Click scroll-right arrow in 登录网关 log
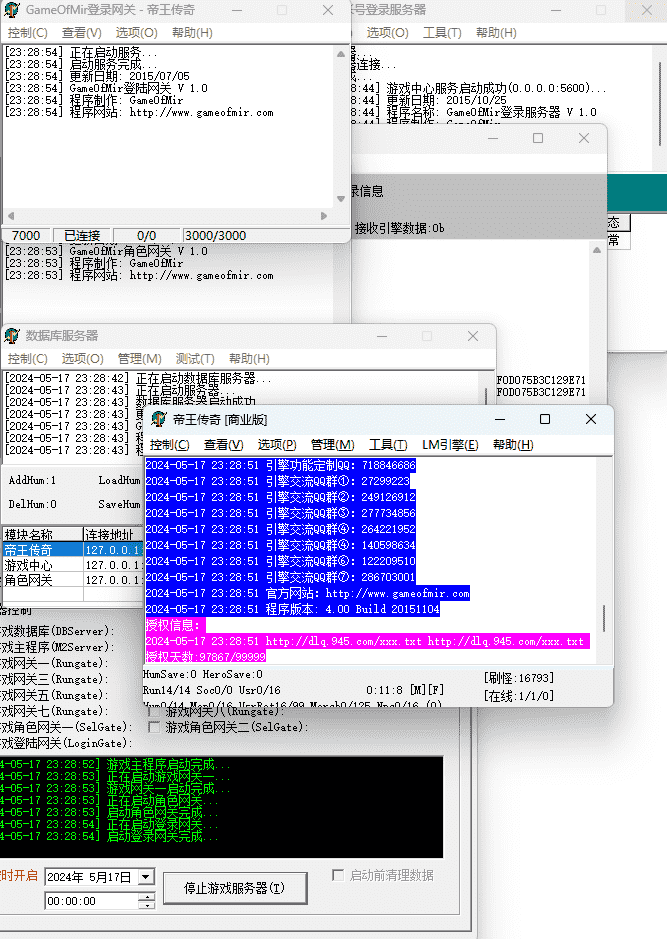Image resolution: width=667 pixels, height=939 pixels. [324, 216]
